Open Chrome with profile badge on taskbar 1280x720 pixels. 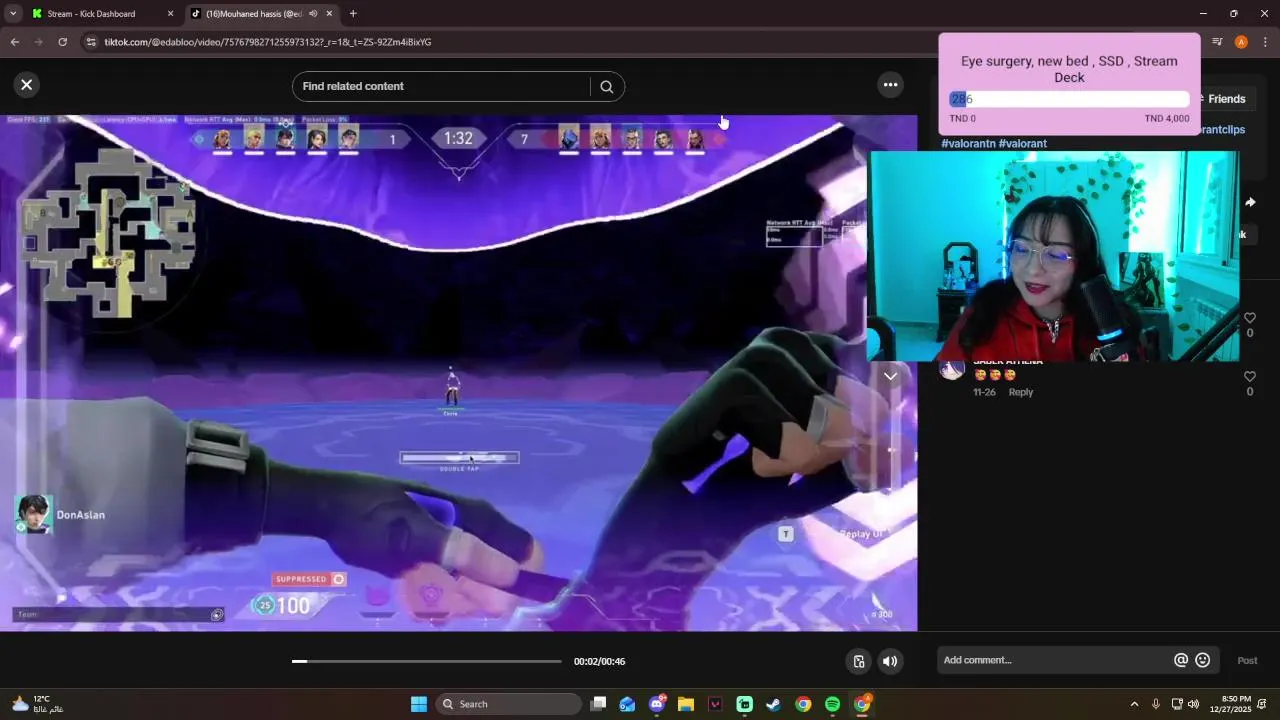(x=862, y=704)
